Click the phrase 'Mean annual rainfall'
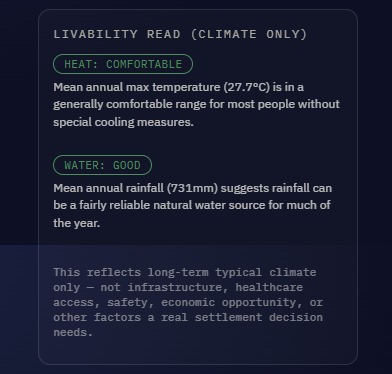Viewport: 392px width, 374px height. (x=109, y=188)
